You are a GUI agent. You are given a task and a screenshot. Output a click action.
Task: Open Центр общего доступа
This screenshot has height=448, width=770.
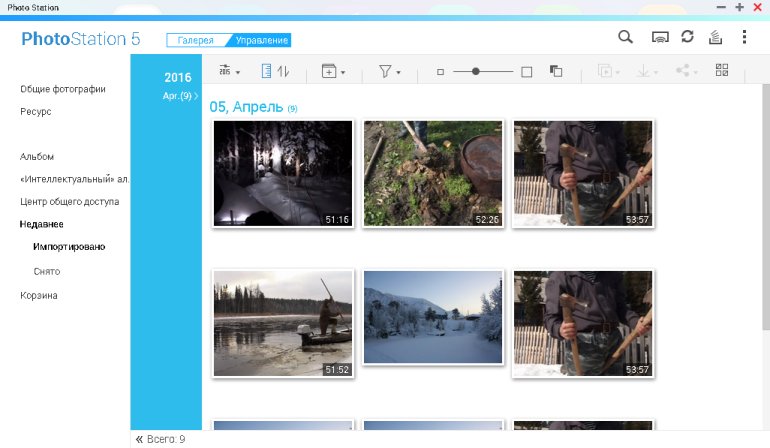click(69, 201)
